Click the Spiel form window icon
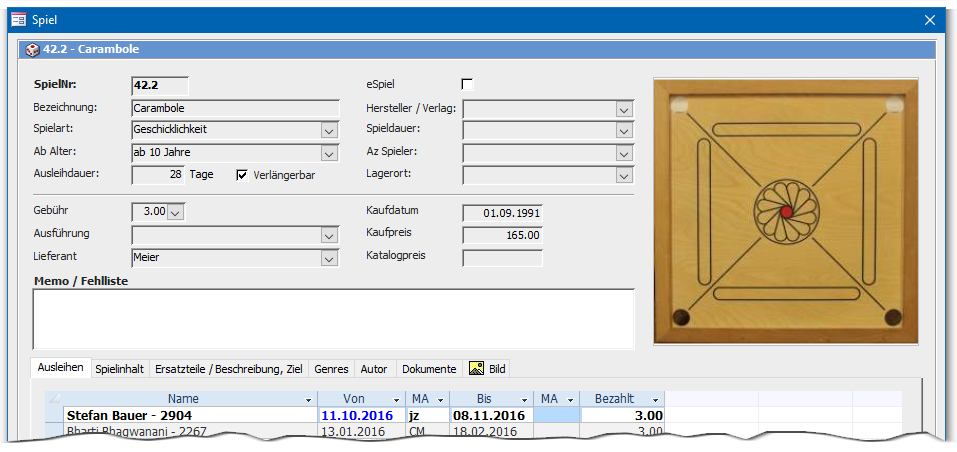 click(19, 20)
